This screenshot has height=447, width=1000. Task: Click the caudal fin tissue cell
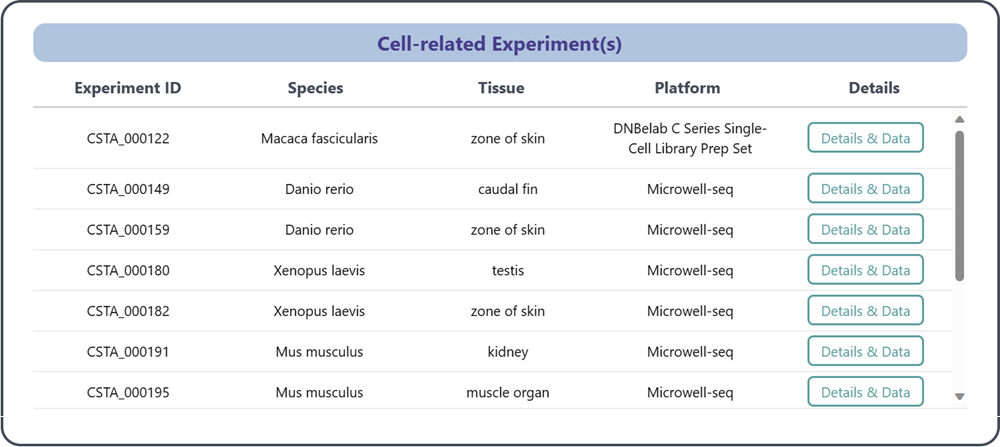tap(508, 189)
